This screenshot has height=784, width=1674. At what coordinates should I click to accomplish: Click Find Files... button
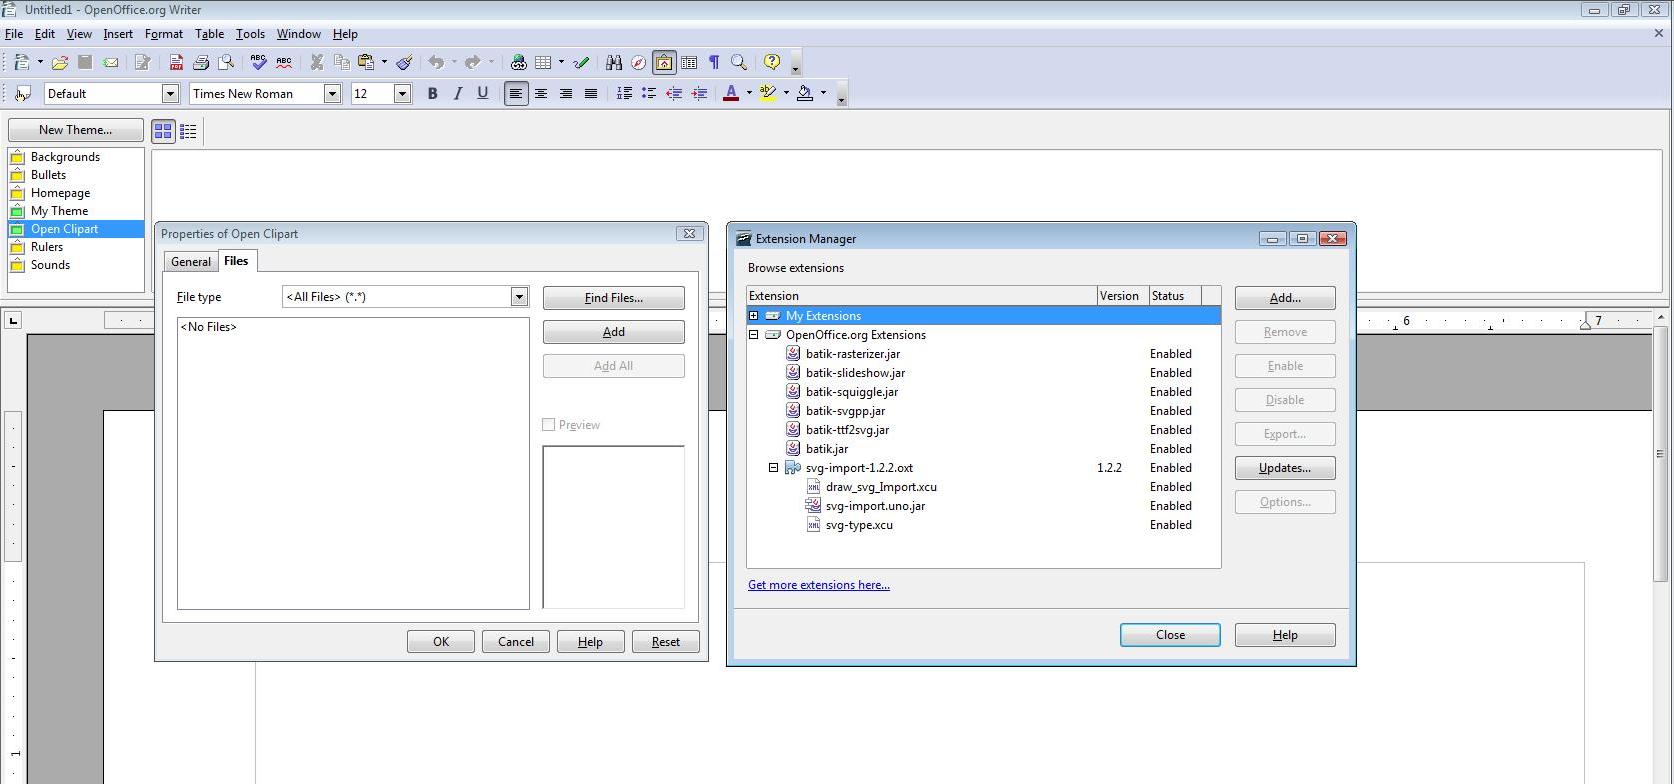(x=614, y=298)
